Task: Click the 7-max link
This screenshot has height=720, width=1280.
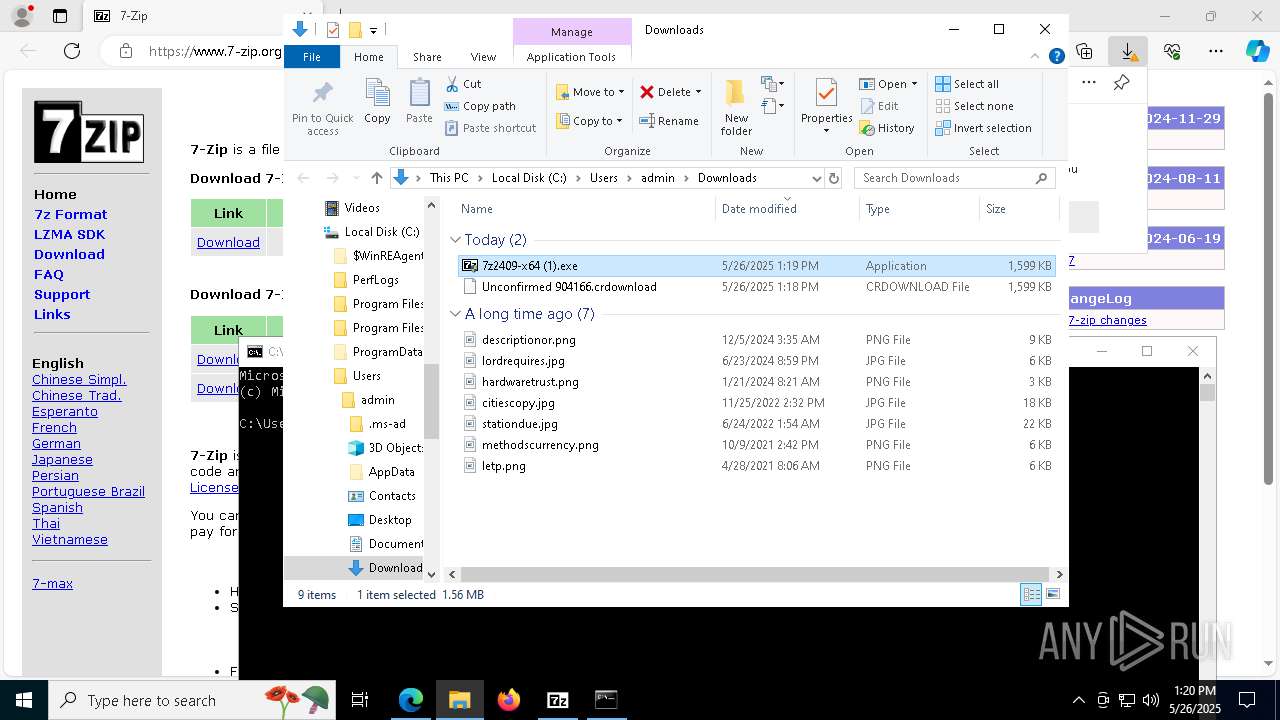Action: point(52,583)
